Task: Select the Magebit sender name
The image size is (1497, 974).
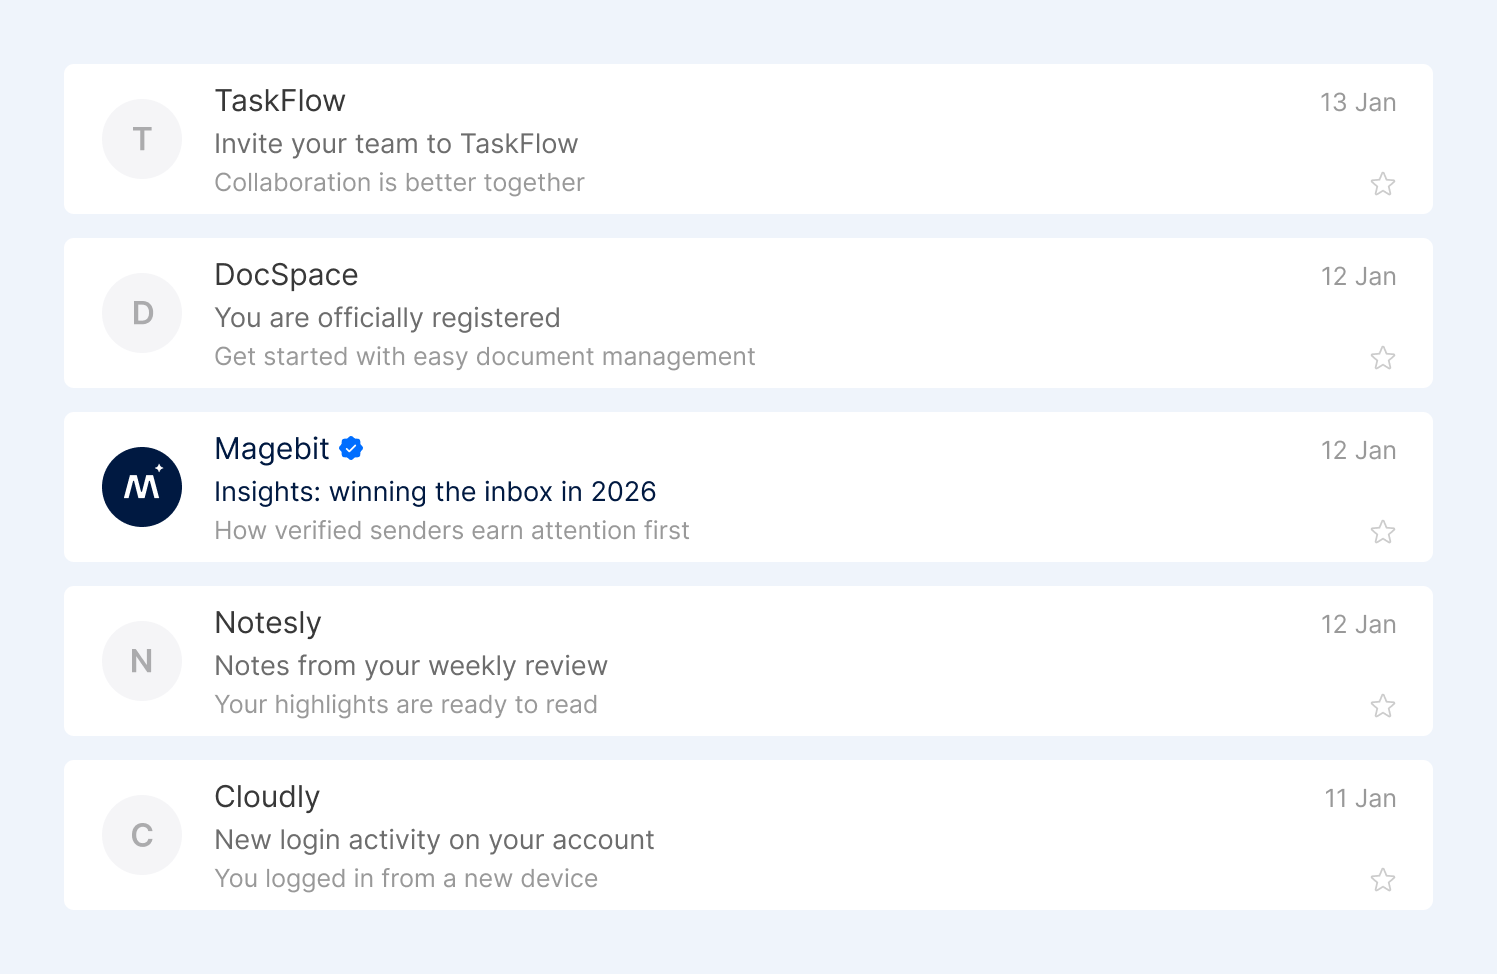Action: point(272,449)
